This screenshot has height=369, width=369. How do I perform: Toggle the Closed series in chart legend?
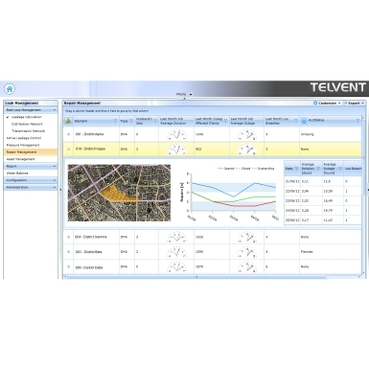[243, 169]
